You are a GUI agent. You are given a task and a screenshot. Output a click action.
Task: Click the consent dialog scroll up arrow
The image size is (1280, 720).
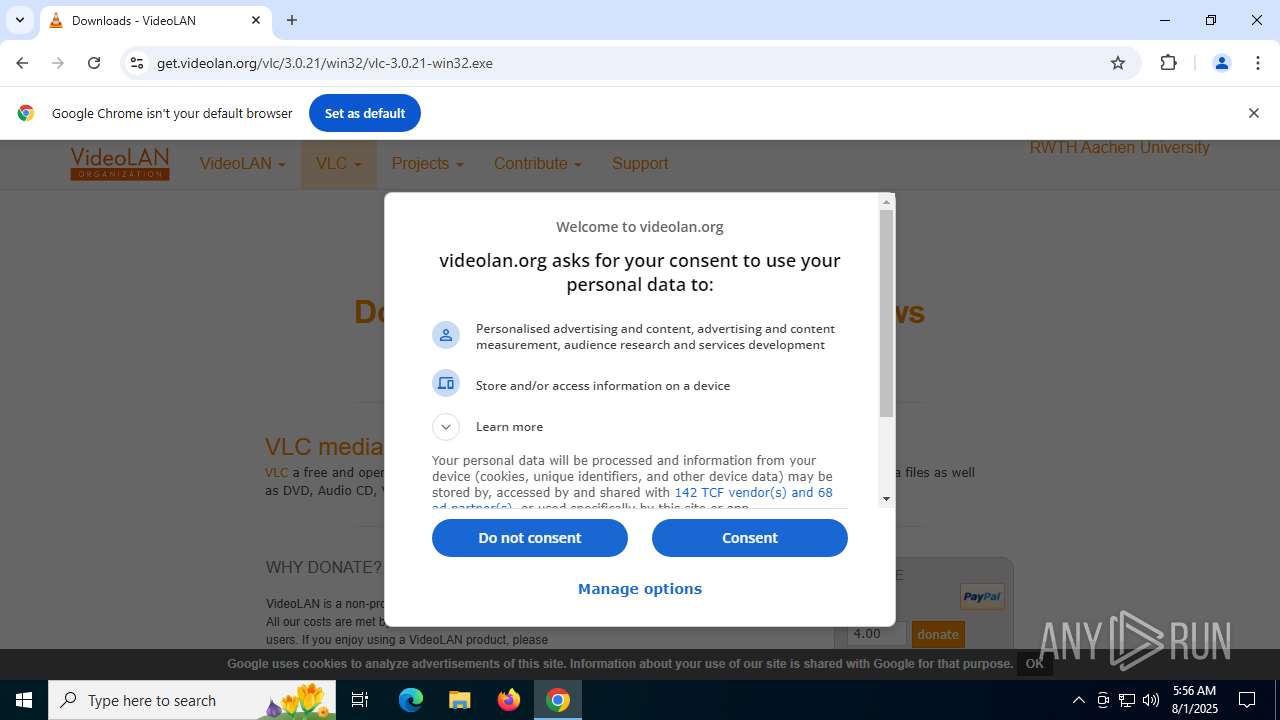coord(886,202)
